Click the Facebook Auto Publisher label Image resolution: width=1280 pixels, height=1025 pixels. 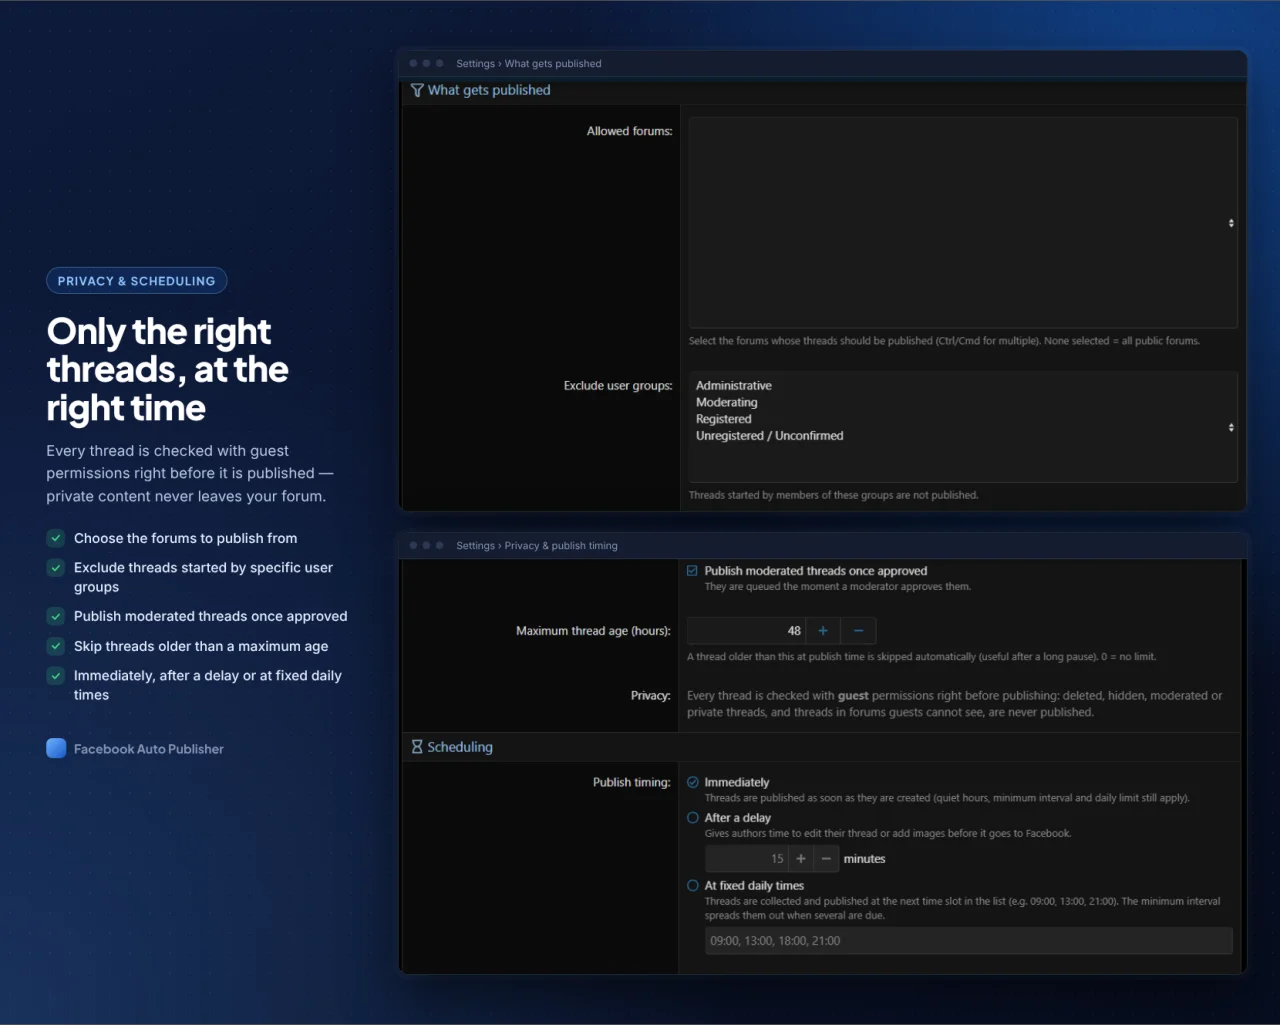149,749
